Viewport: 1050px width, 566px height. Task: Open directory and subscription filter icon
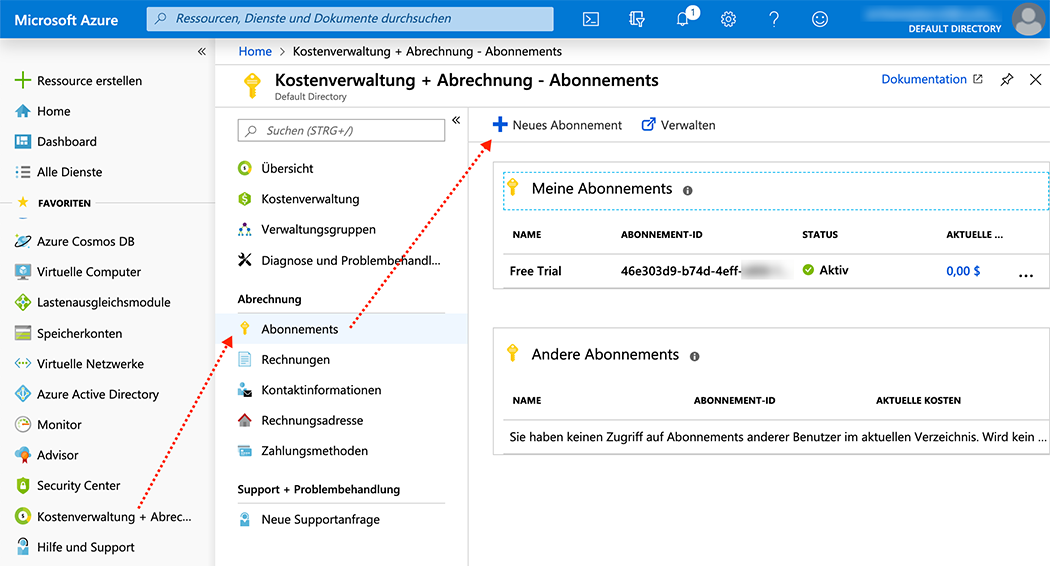[637, 19]
